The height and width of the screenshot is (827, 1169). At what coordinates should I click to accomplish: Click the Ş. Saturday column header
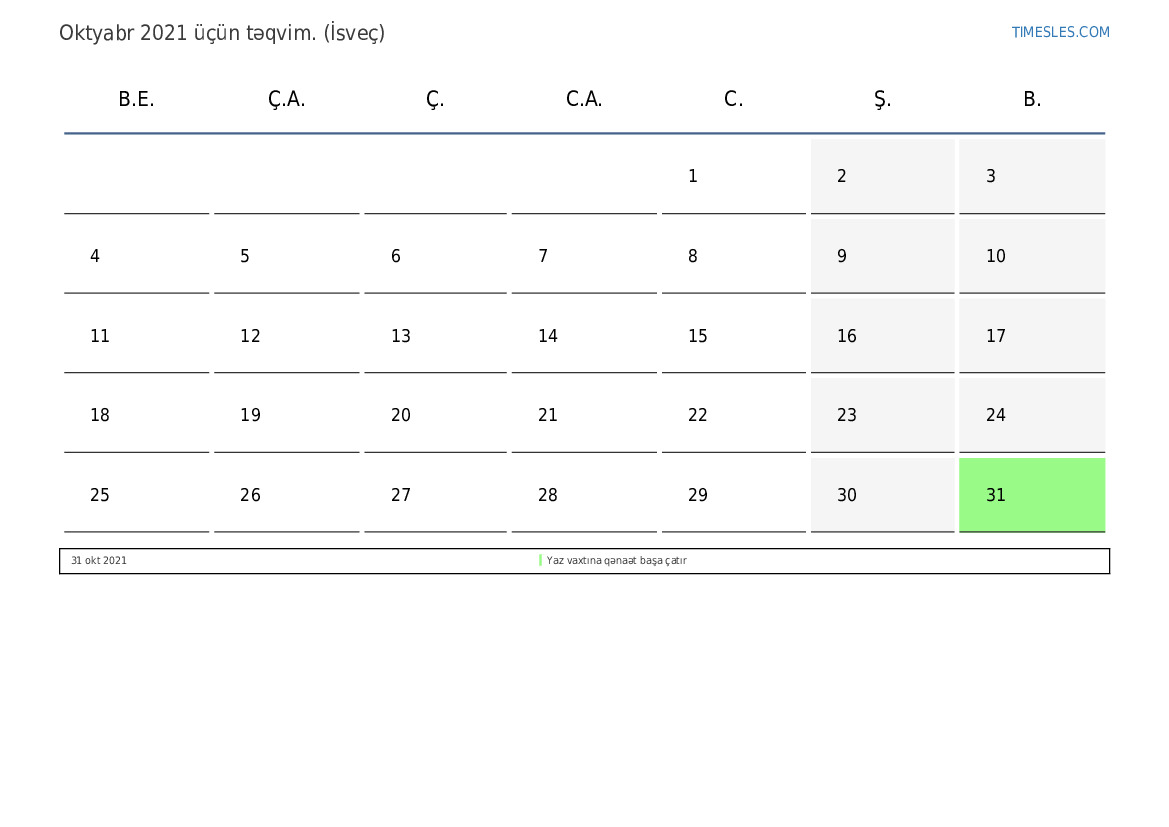coord(882,99)
